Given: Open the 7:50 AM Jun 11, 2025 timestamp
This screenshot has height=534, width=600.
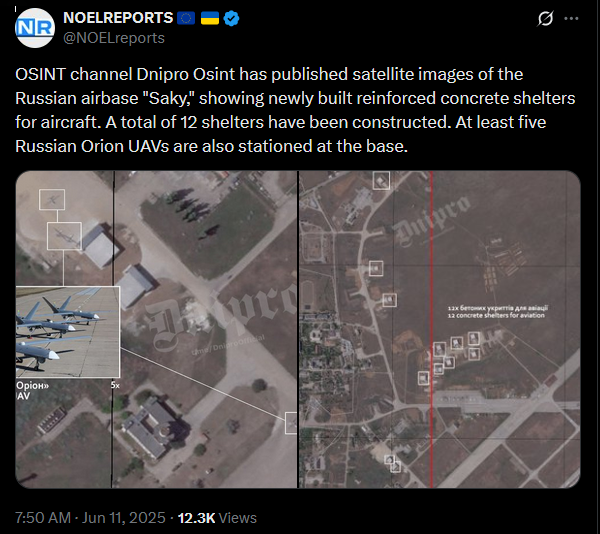Looking at the screenshot, I should [x=90, y=518].
